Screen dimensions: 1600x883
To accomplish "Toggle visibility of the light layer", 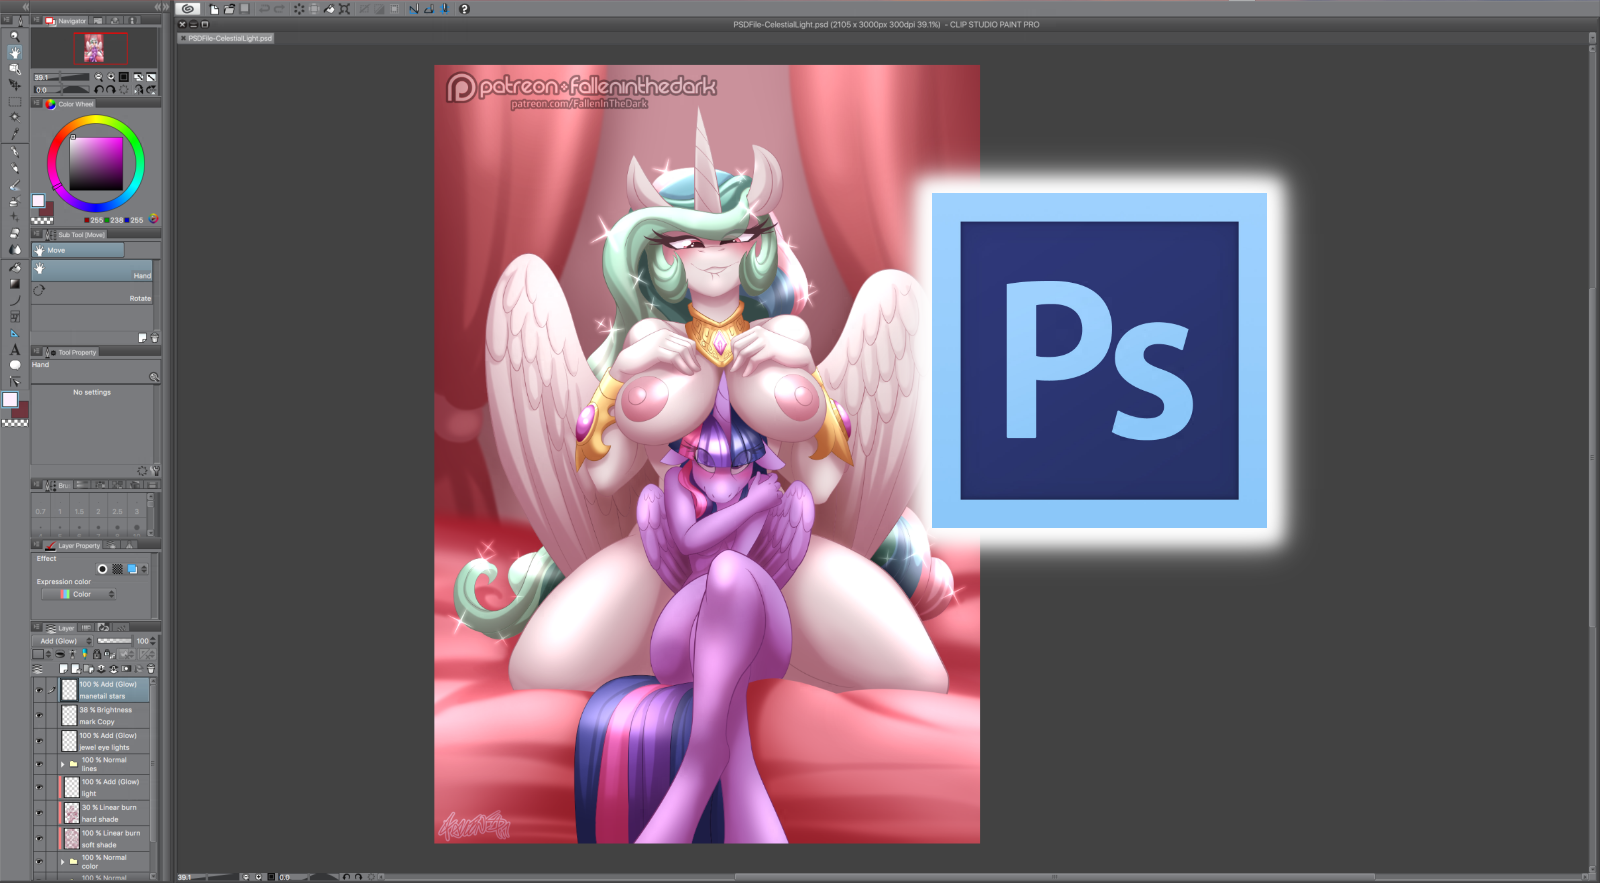I will click(x=39, y=787).
